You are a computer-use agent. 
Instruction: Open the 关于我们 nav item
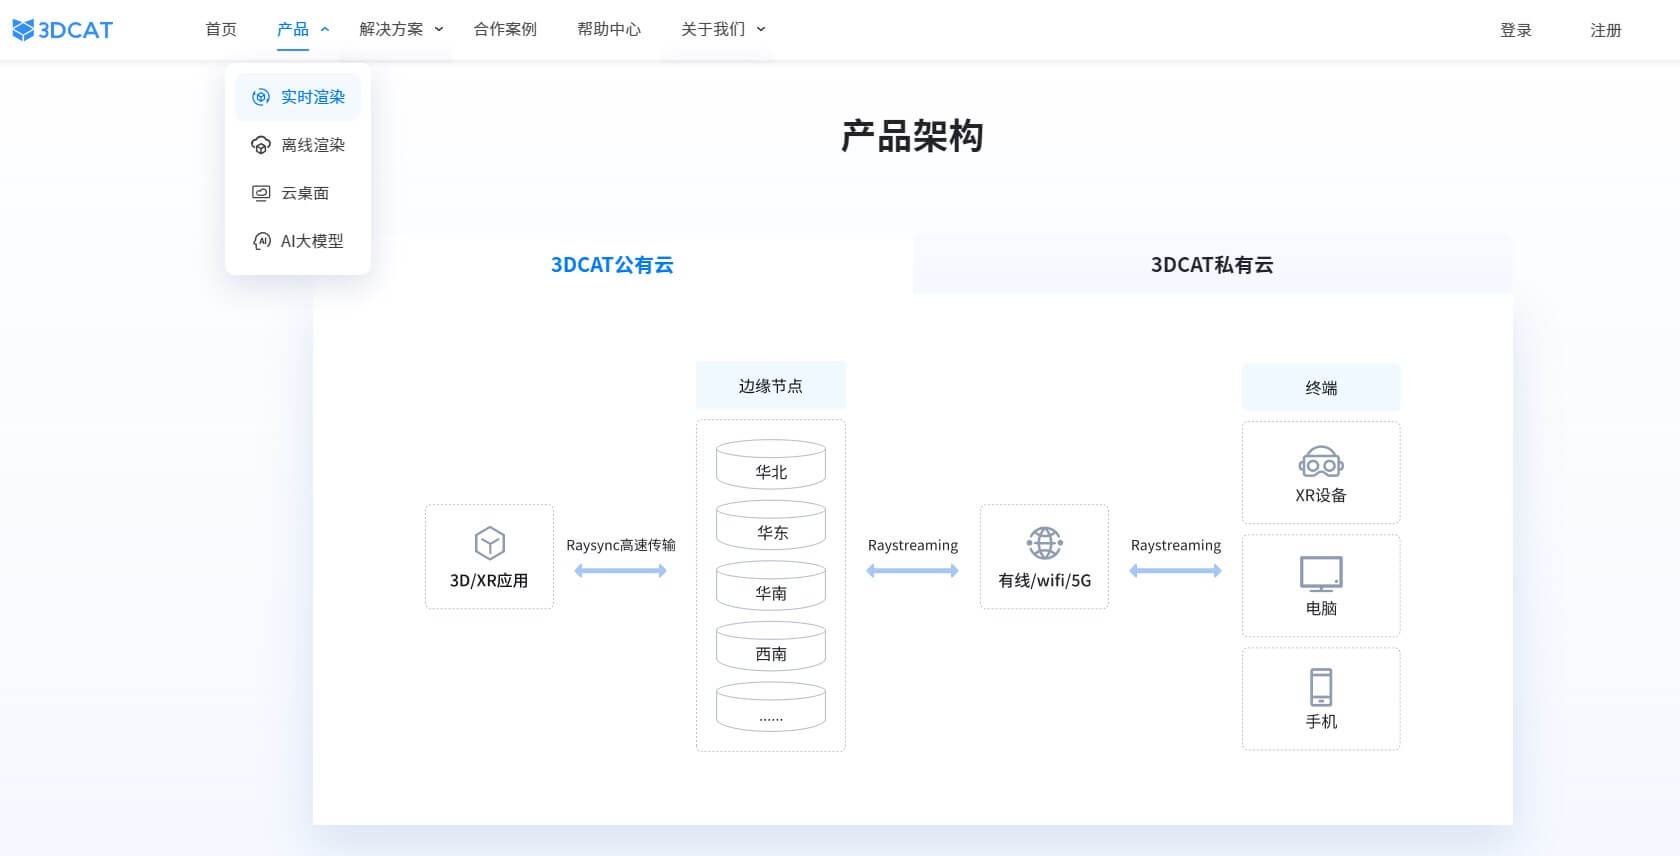coord(713,30)
